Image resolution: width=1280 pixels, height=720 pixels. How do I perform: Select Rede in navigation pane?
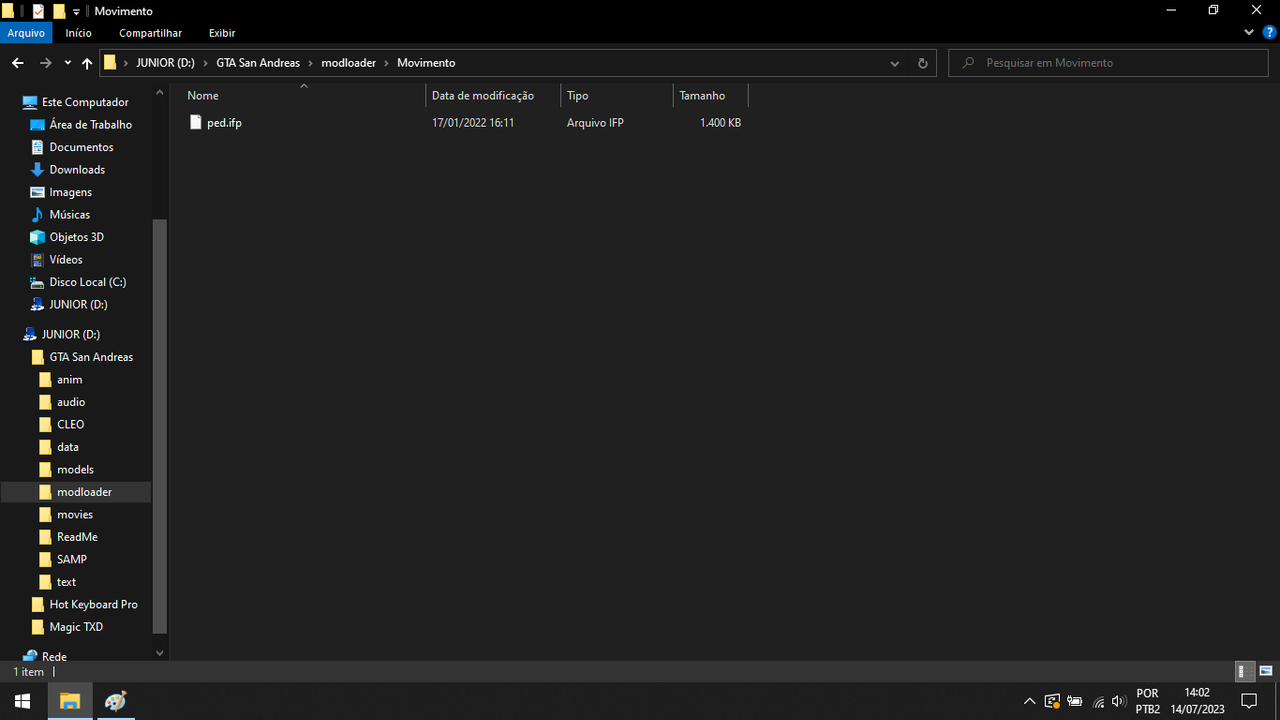54,657
